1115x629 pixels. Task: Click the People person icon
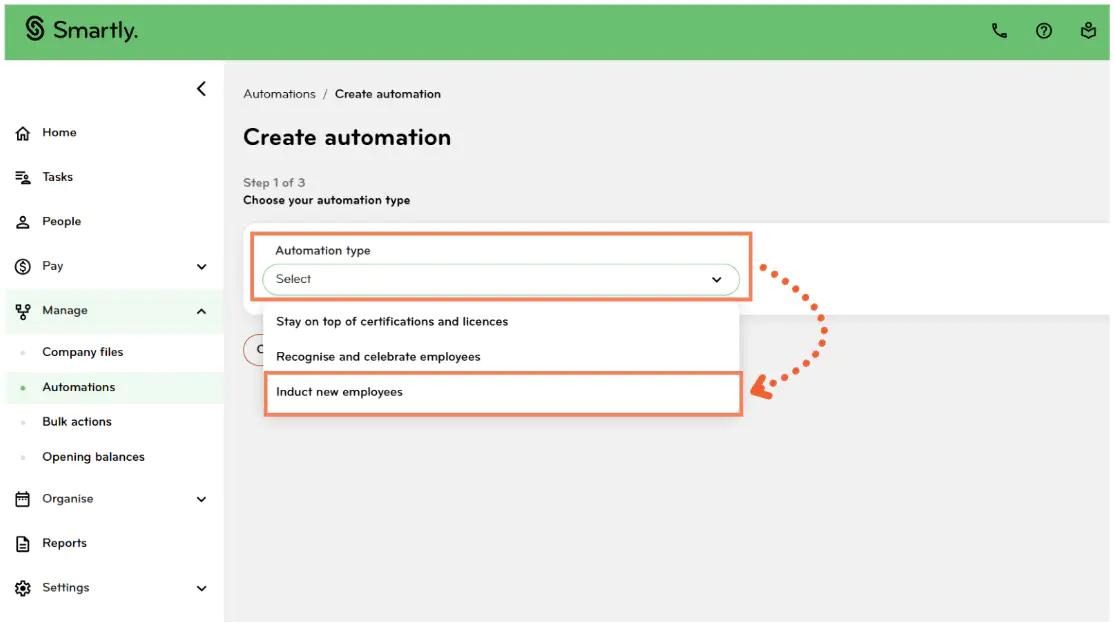[23, 222]
